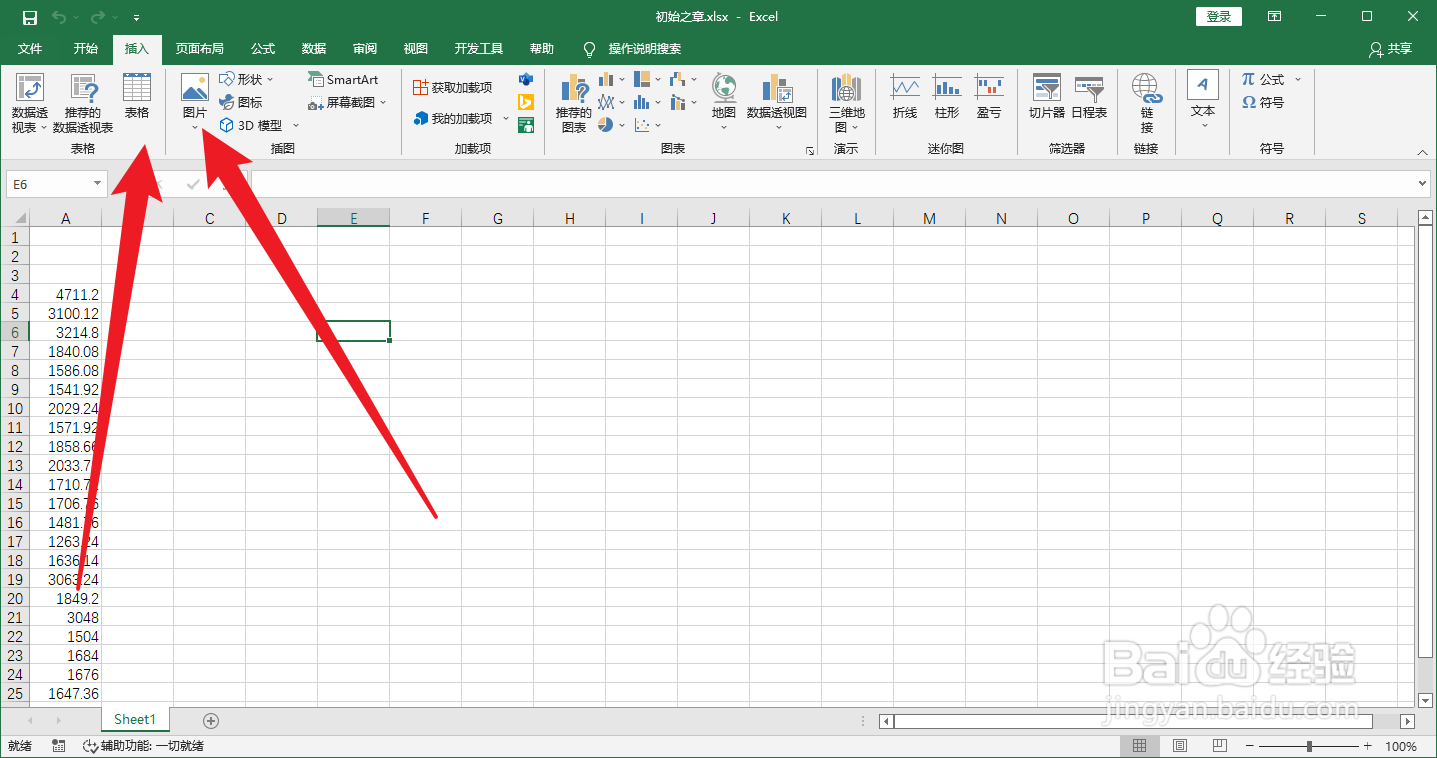
Task: Insert a Timeline (日程表)
Action: 1089,97
